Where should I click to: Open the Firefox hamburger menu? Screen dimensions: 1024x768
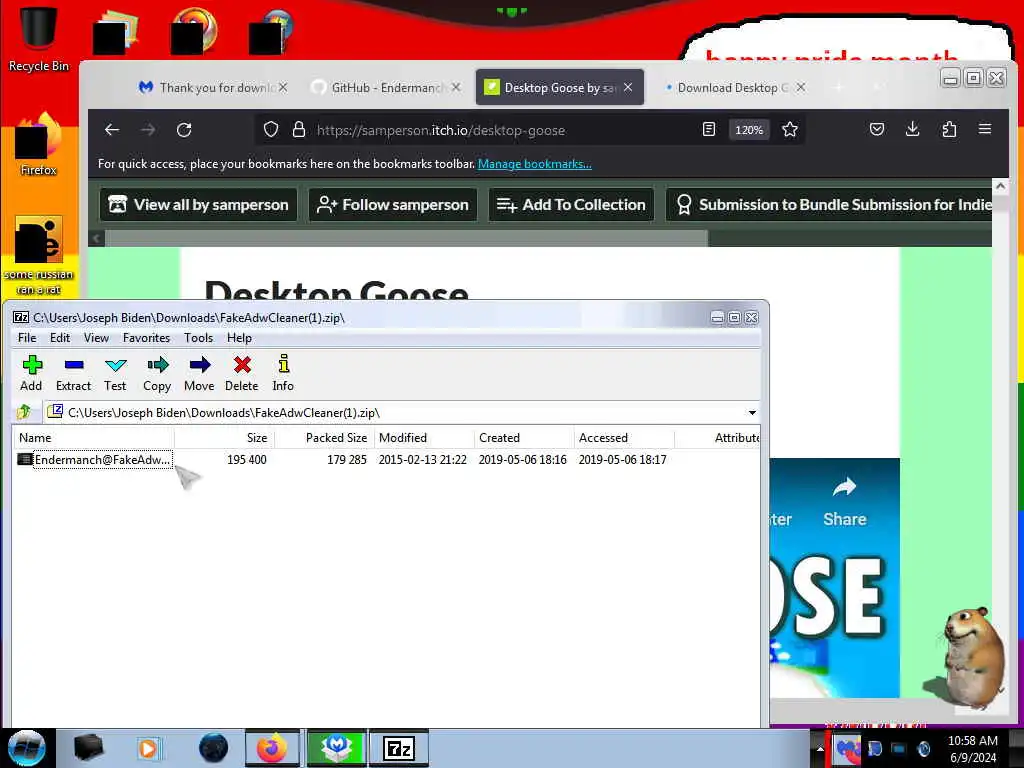[x=985, y=129]
